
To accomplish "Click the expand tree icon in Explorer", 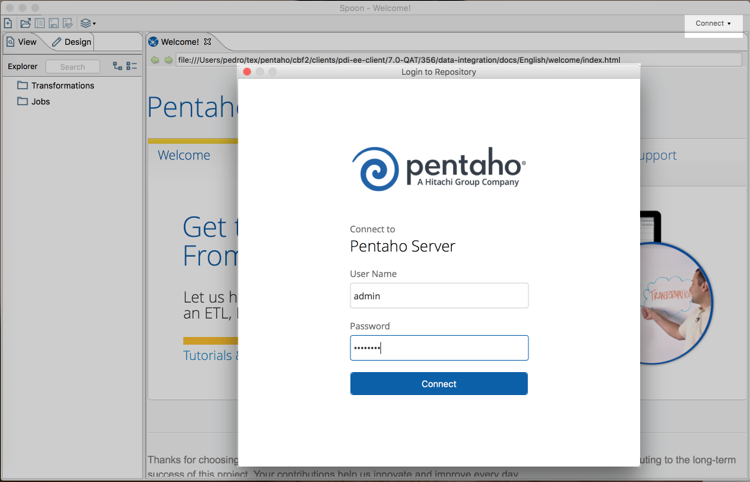I will (x=117, y=66).
